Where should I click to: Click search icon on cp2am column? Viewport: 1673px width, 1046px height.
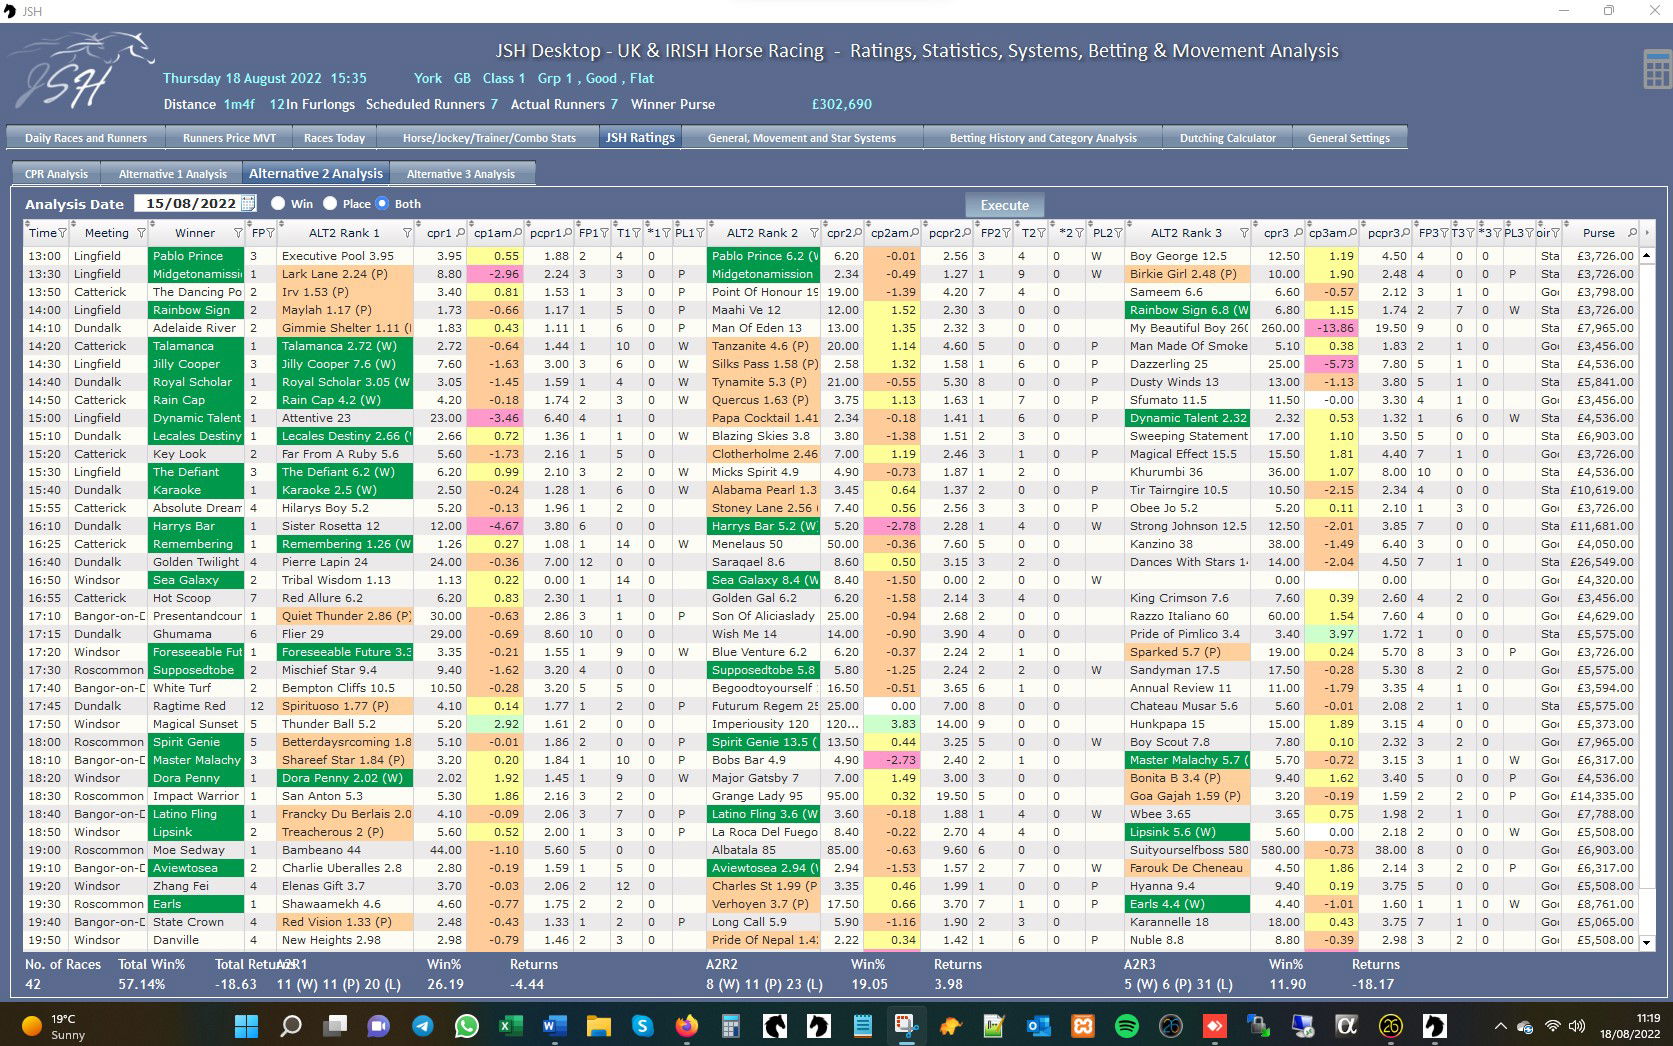(914, 233)
